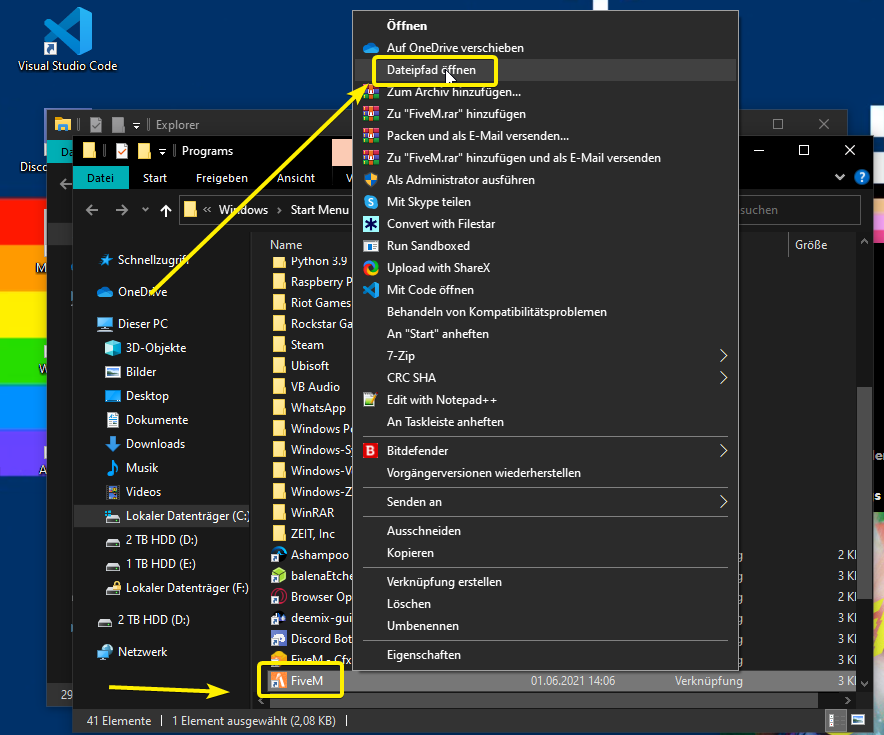The width and height of the screenshot is (884, 735).
Task: Open the Downloads folder in sidebar
Action: pos(155,444)
